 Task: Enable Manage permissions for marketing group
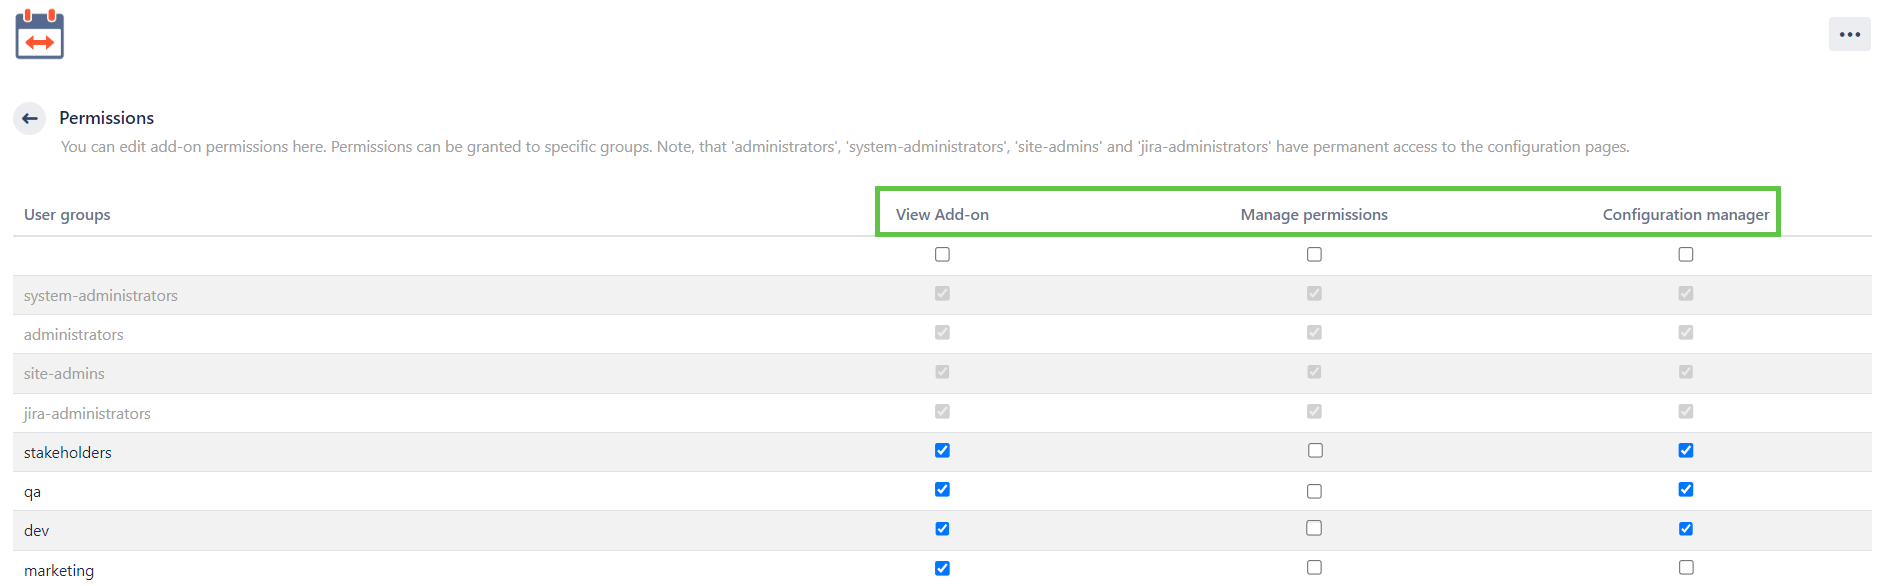(1314, 568)
